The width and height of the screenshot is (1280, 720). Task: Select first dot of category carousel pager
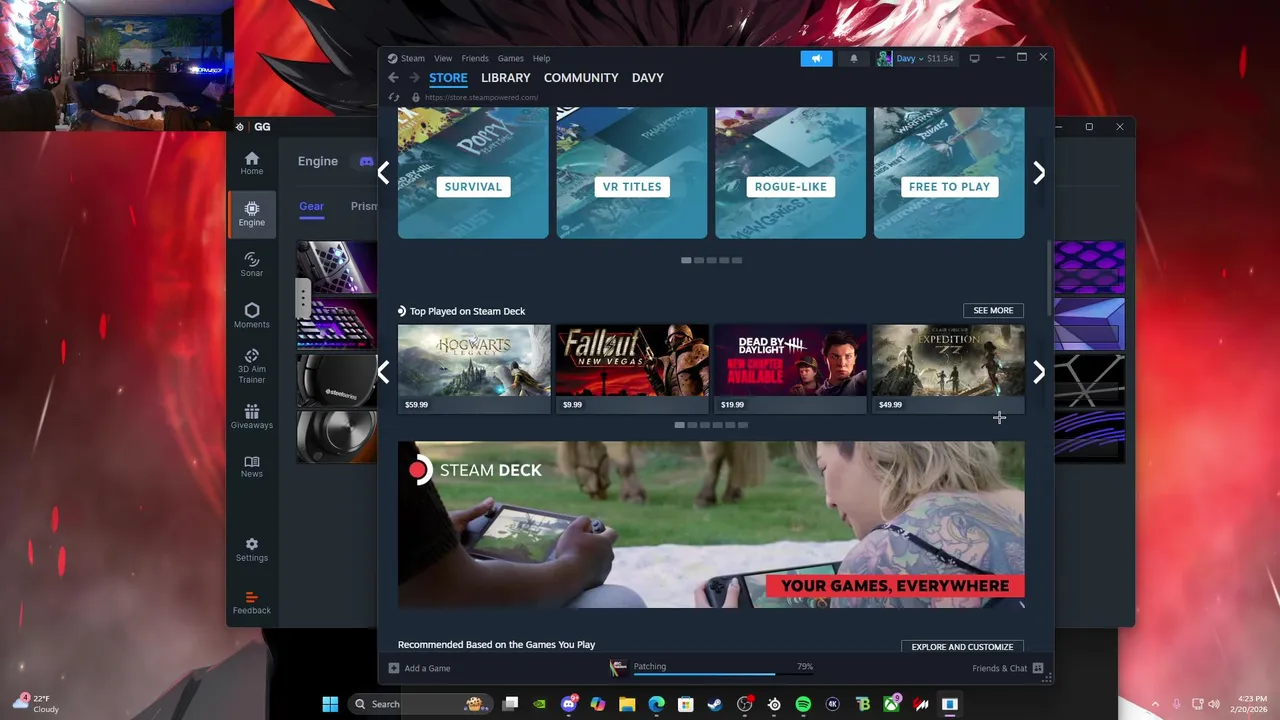click(686, 260)
